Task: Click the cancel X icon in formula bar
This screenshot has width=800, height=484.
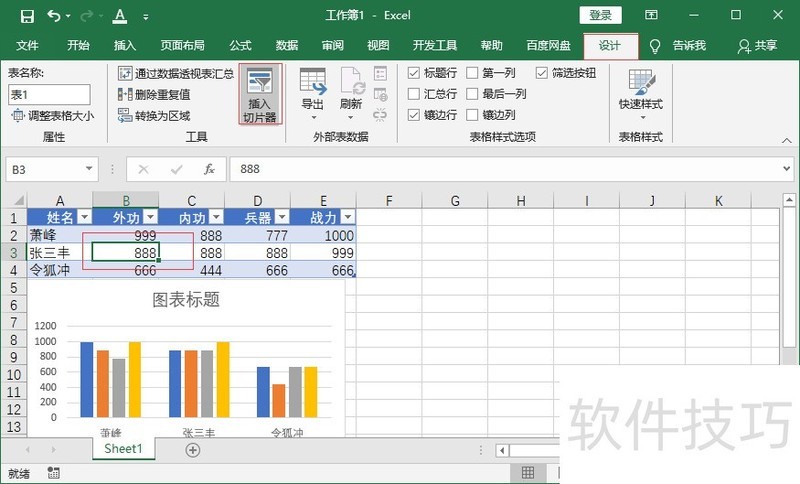Action: [x=143, y=169]
